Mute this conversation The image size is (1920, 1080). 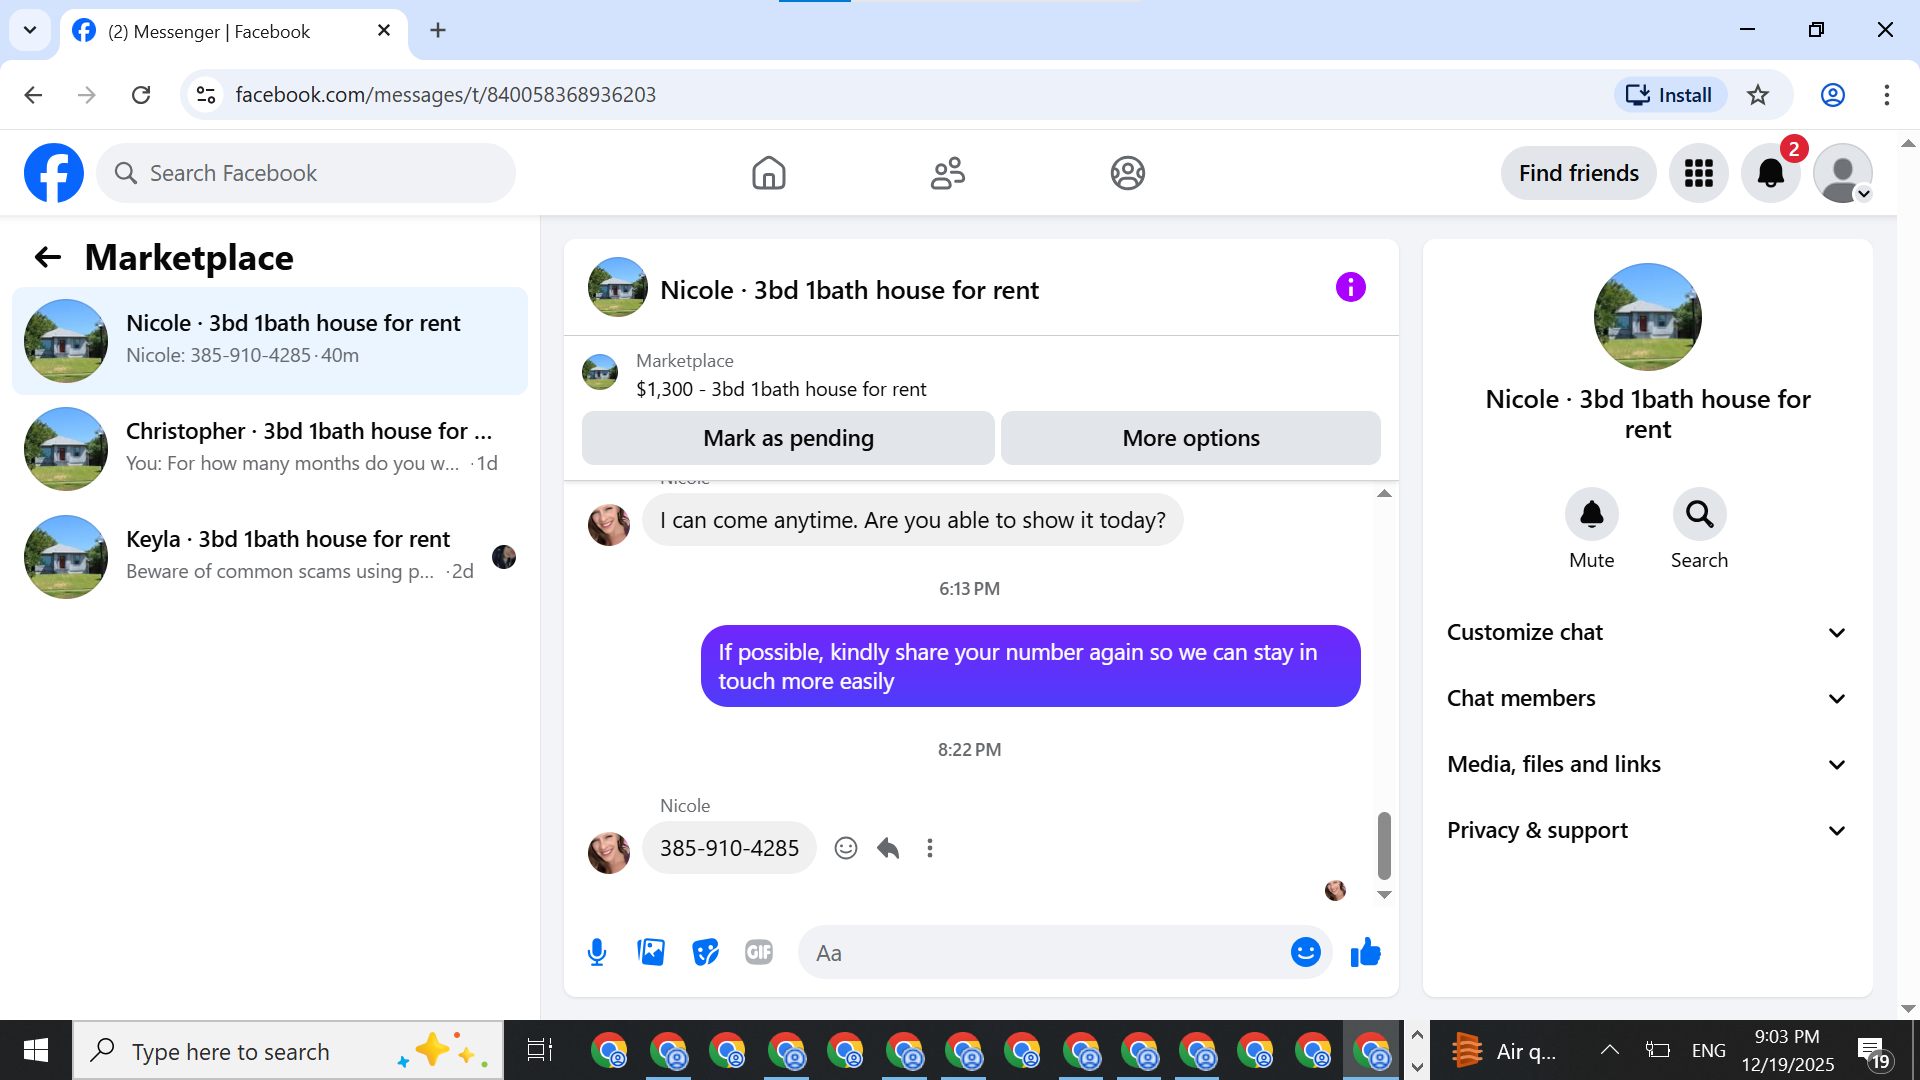1591,515
